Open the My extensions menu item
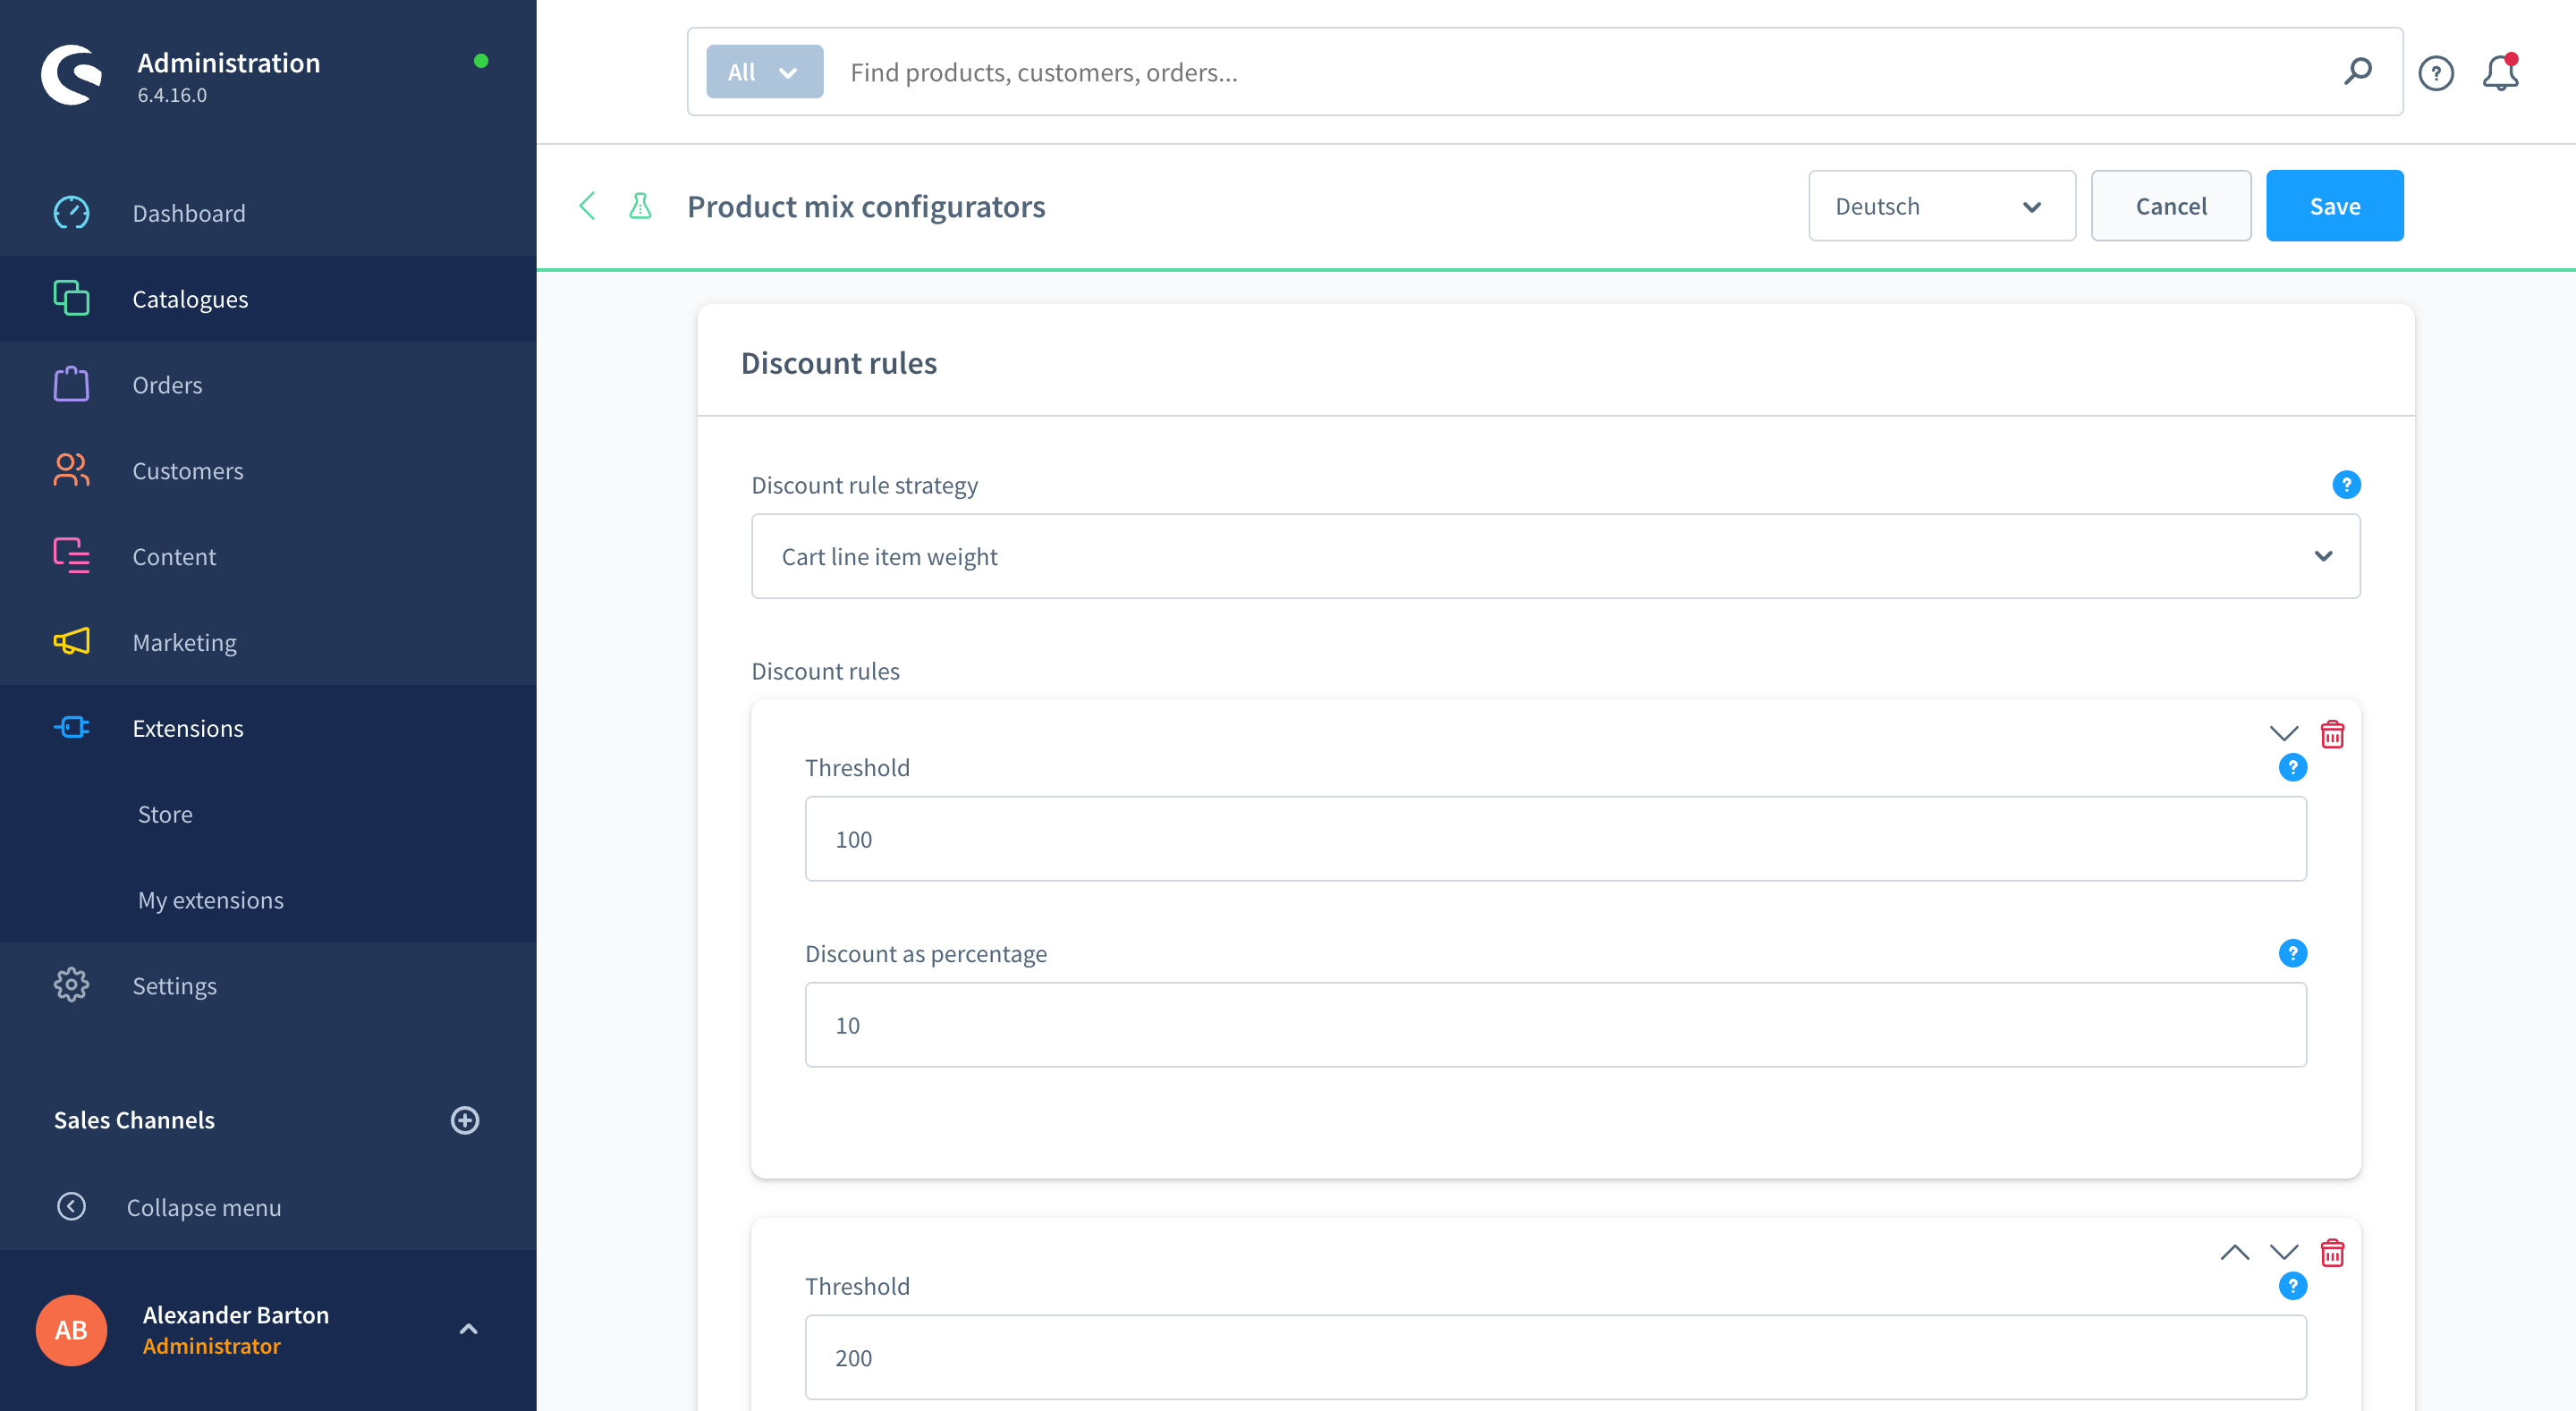The height and width of the screenshot is (1411, 2576). point(210,899)
